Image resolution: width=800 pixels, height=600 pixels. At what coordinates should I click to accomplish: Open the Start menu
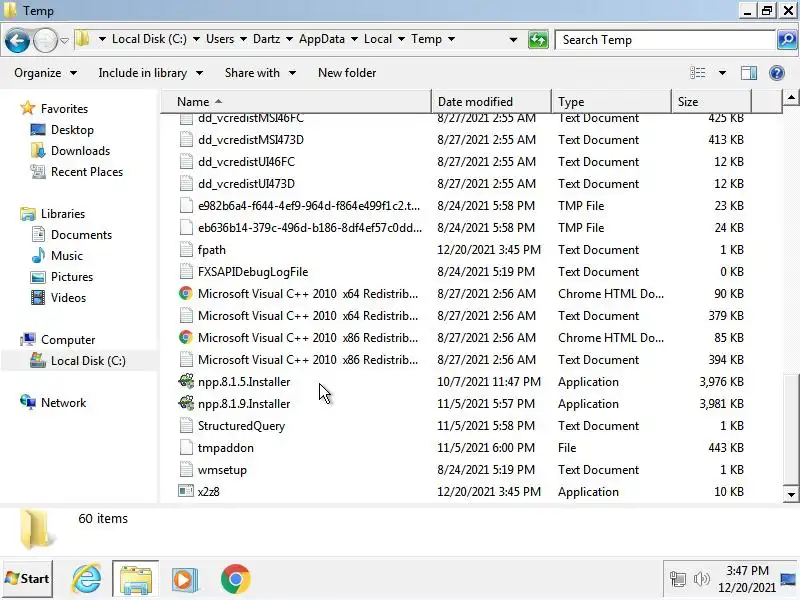[x=28, y=579]
